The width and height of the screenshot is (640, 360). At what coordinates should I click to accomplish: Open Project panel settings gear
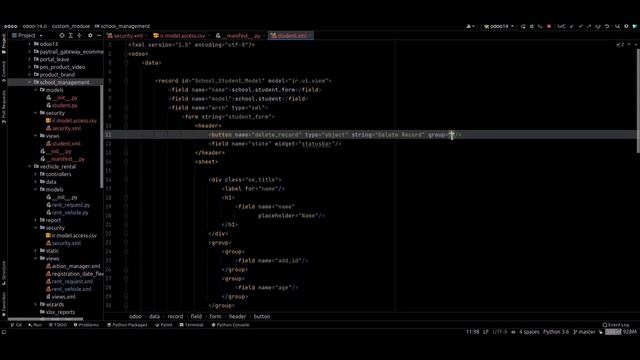pos(90,36)
